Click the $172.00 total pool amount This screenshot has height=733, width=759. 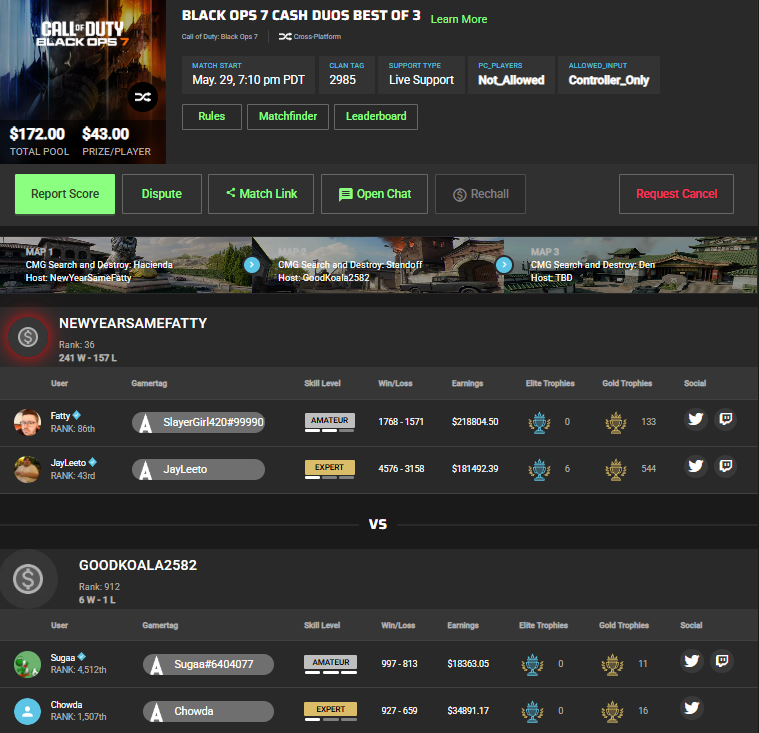(x=37, y=134)
